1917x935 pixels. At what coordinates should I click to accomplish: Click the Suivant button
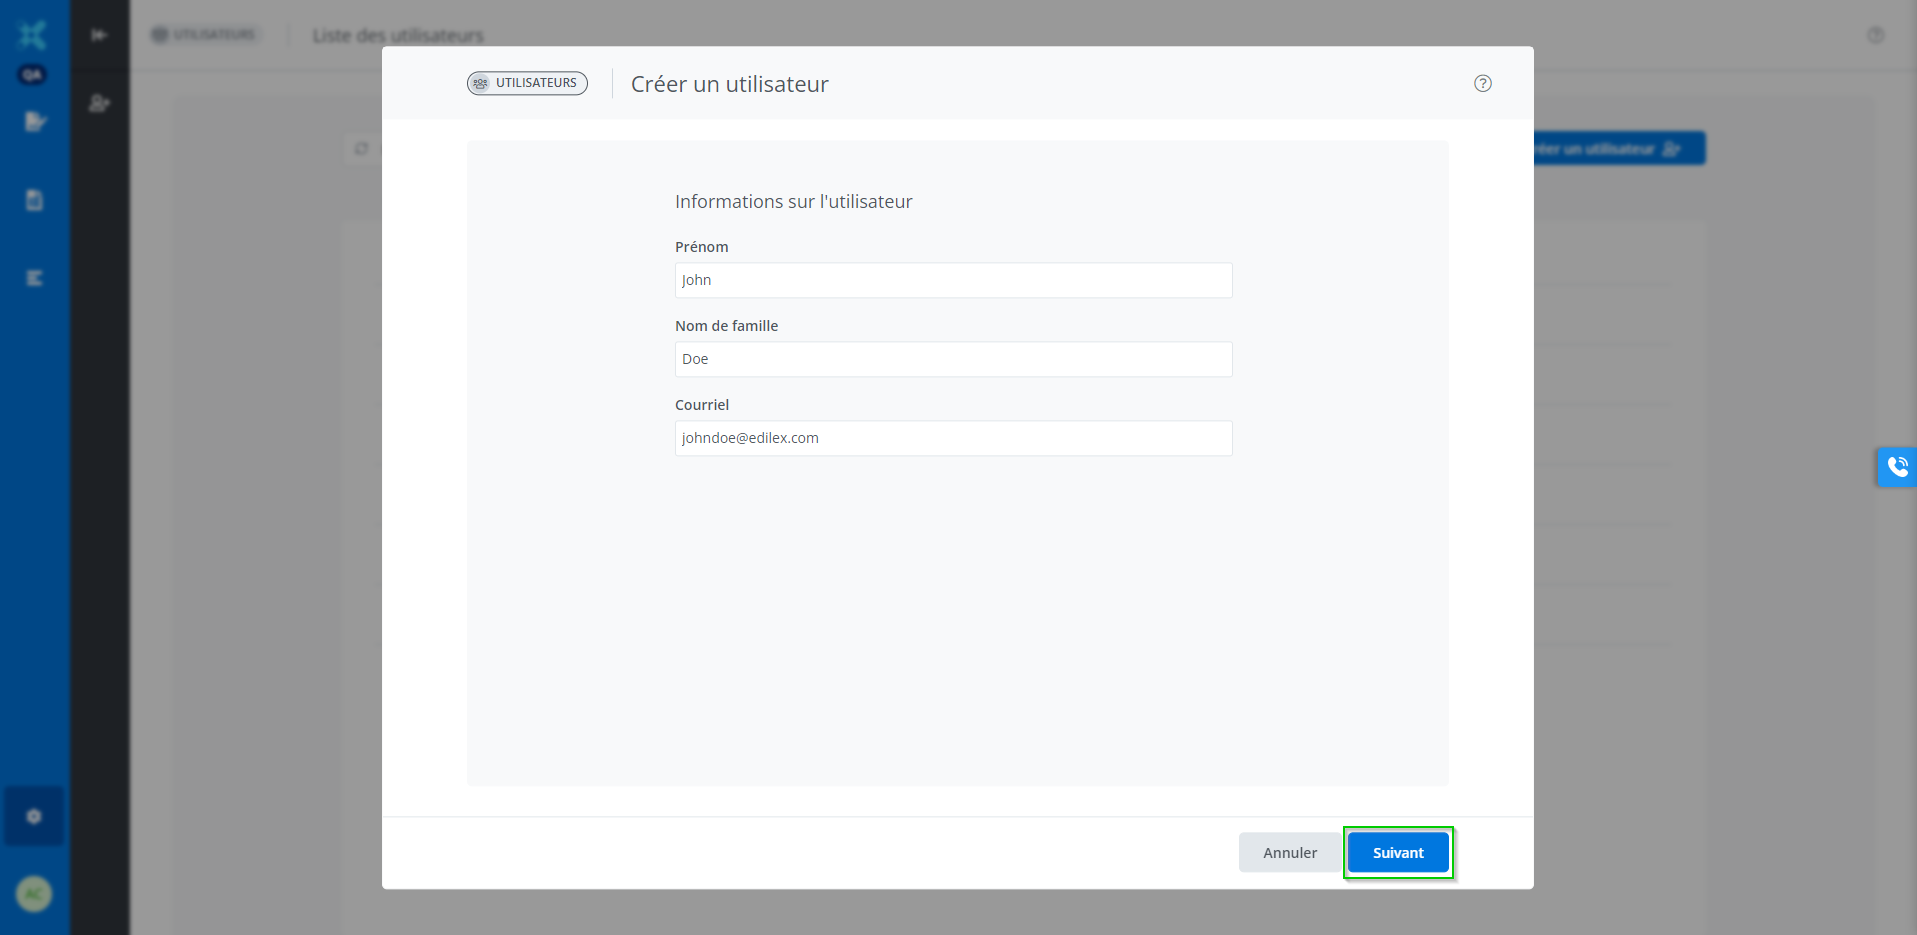[x=1397, y=853]
